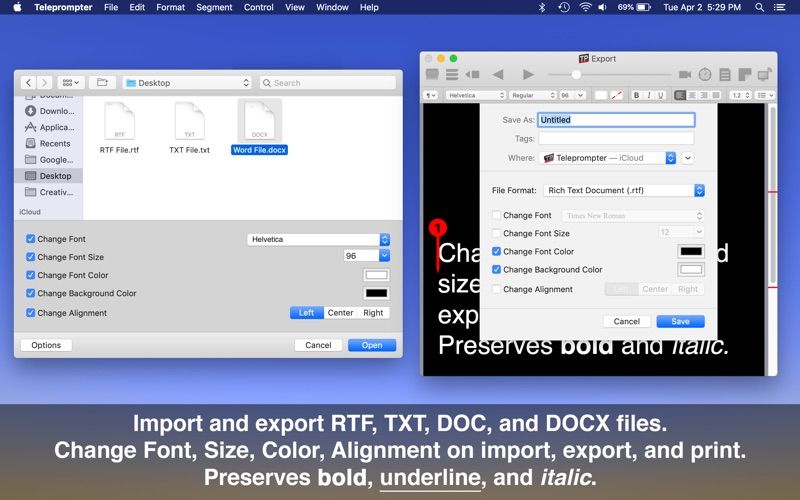
Task: Click the video camera icon in Export toolbar
Action: click(685, 74)
